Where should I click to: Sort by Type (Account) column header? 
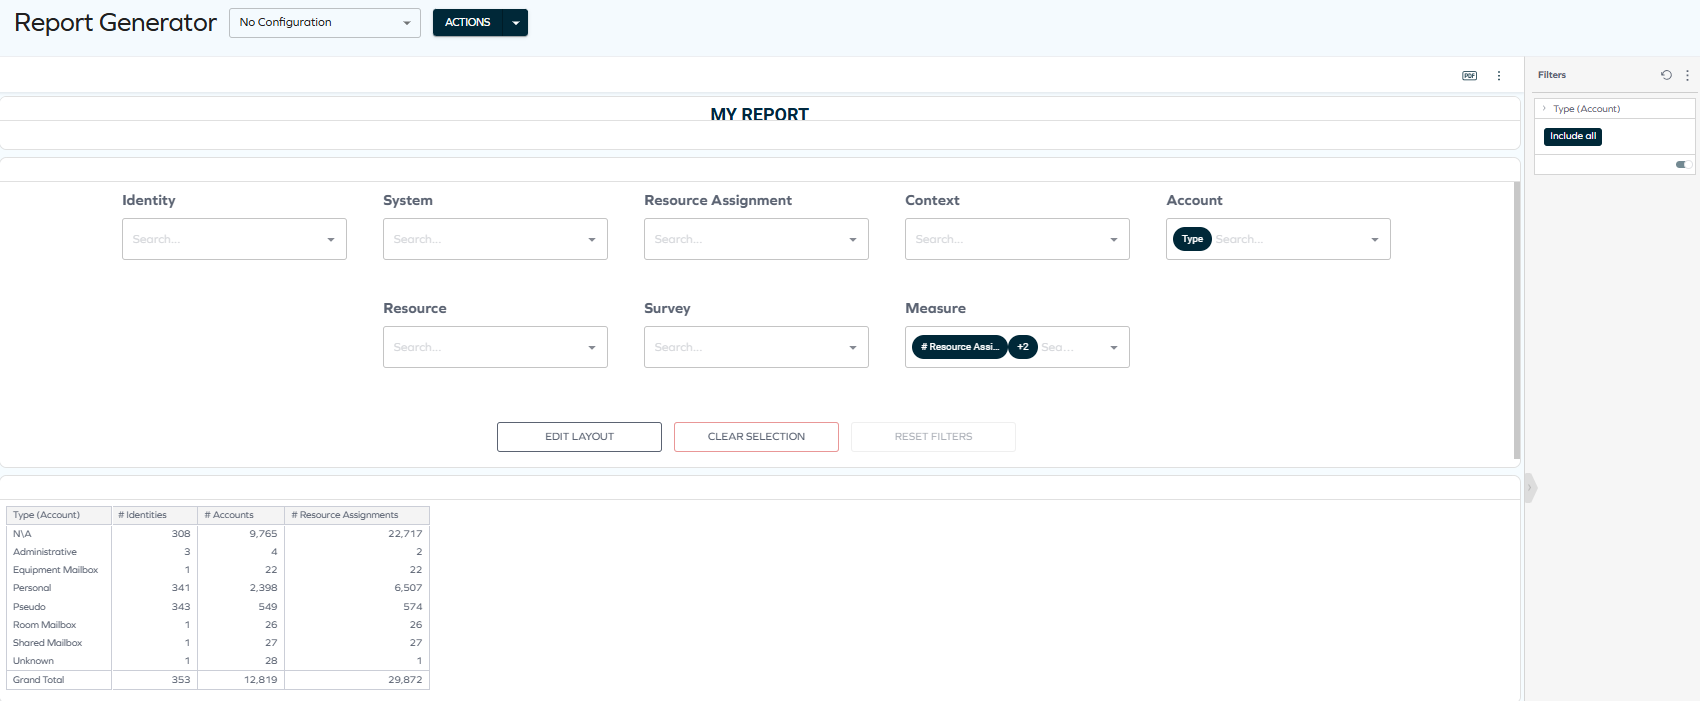tap(59, 515)
